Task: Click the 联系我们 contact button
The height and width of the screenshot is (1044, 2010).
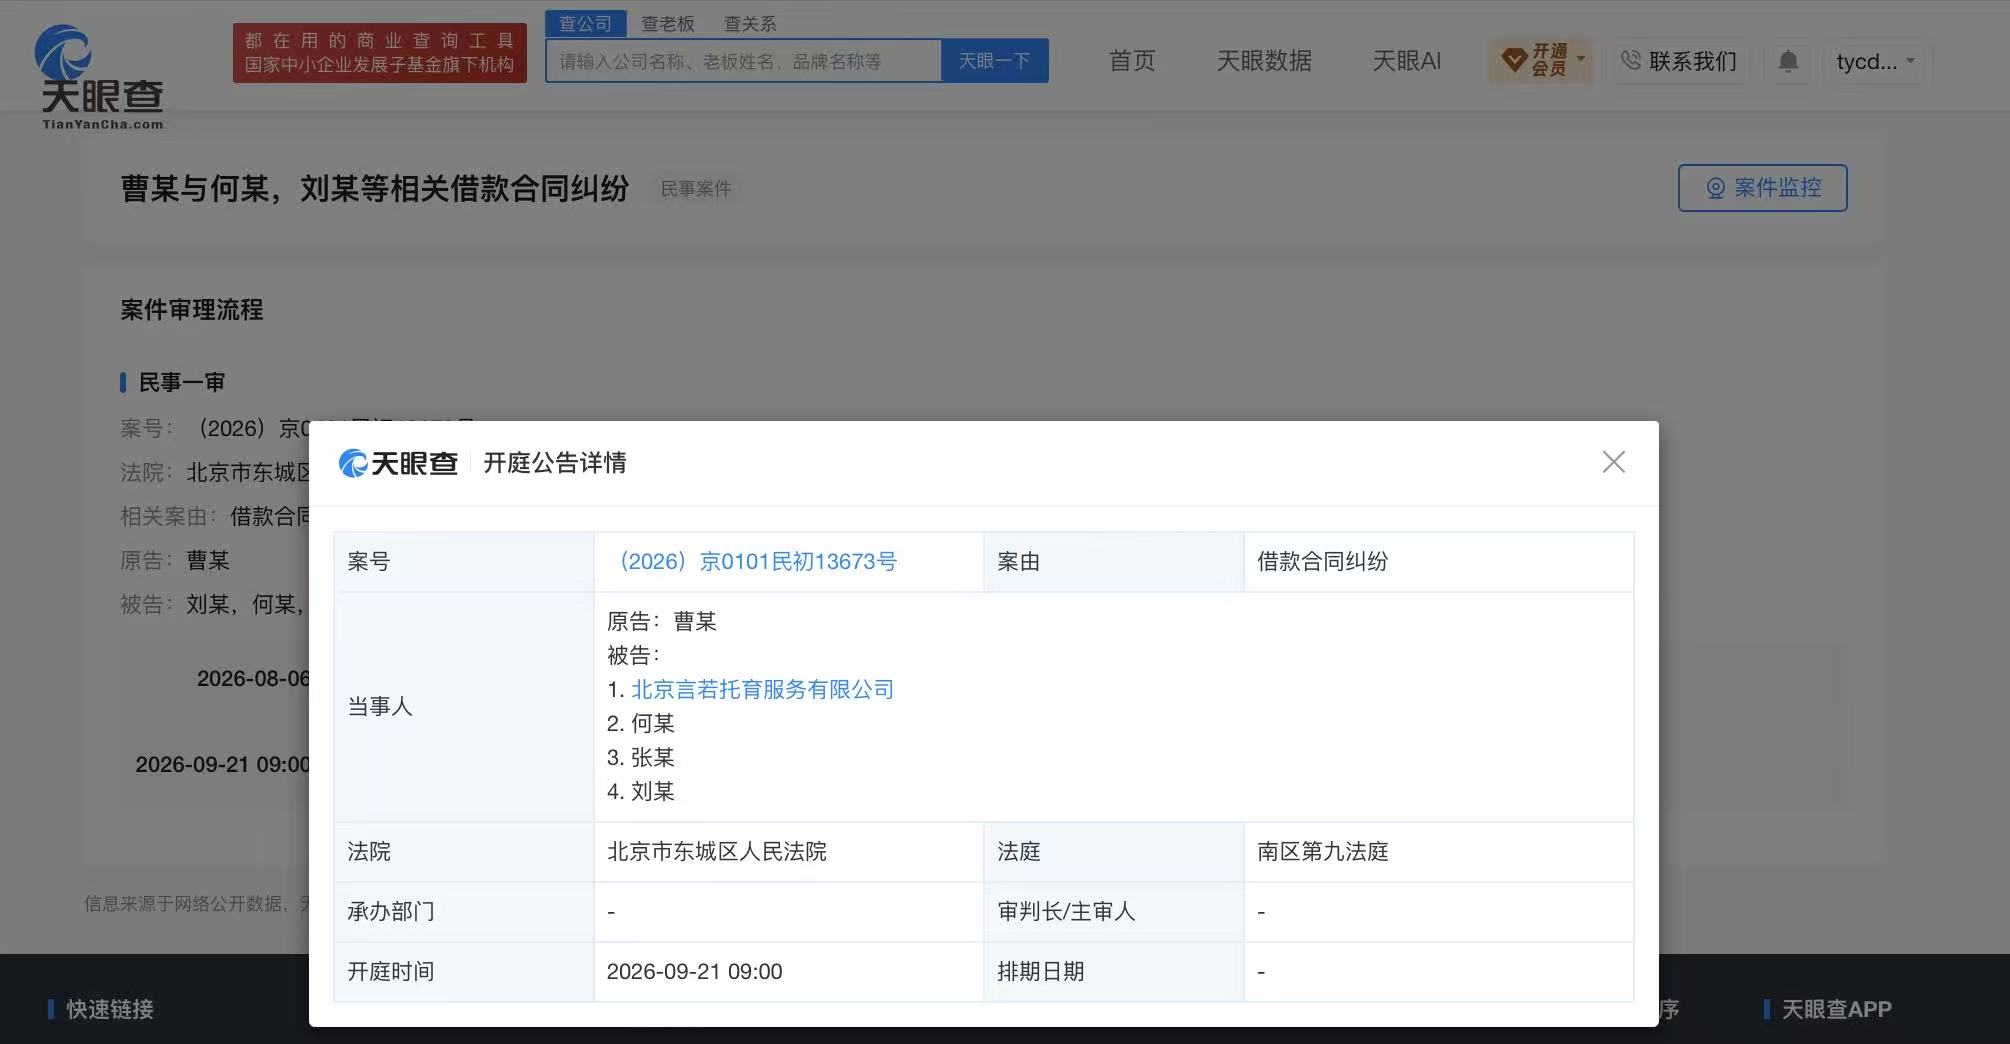Action: (1679, 61)
